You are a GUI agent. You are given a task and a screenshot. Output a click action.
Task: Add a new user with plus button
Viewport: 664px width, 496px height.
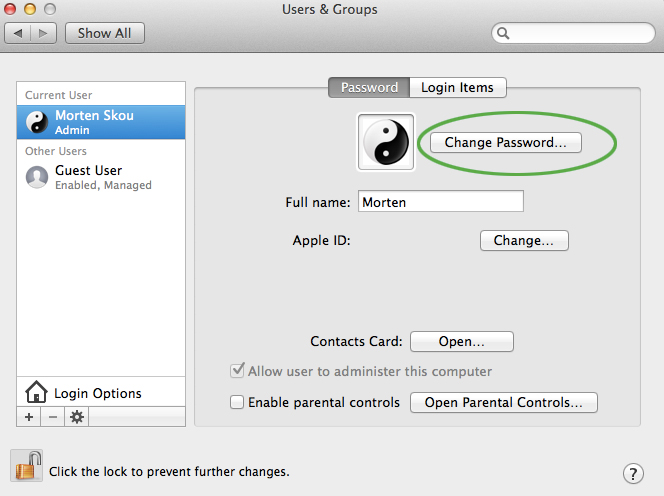tap(29, 417)
